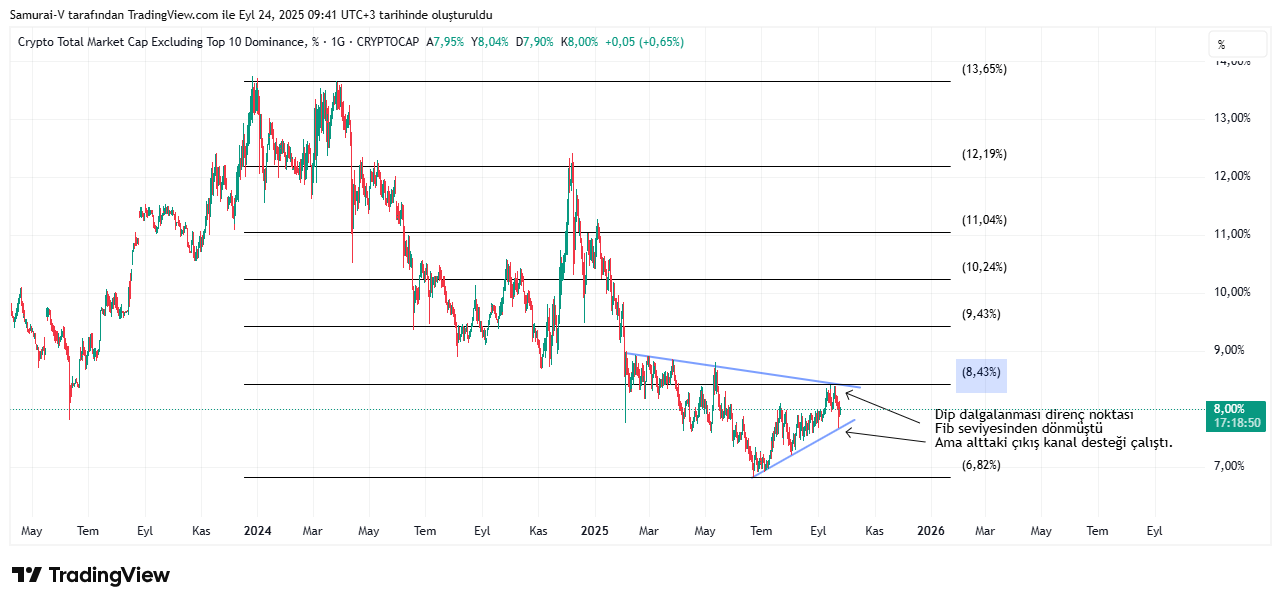Open the Samurai-V TradingView.com attribution text
Image resolution: width=1281 pixels, height=605 pixels.
(251, 15)
